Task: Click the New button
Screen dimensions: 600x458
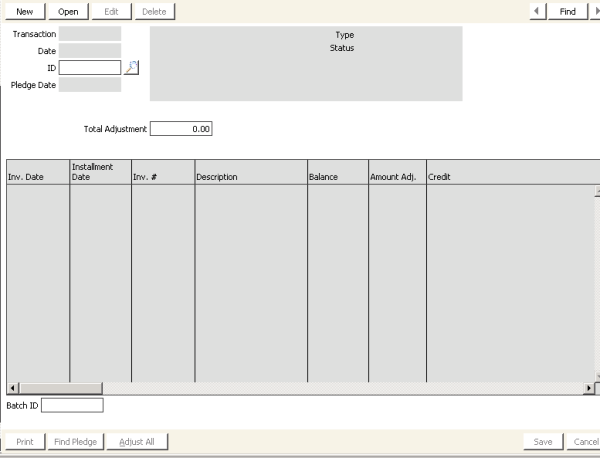Action: point(25,11)
